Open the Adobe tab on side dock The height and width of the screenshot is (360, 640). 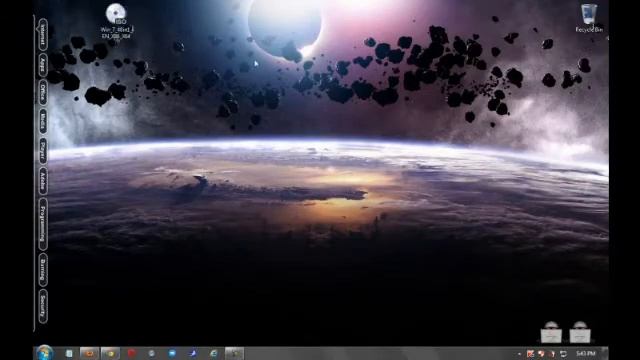click(42, 181)
